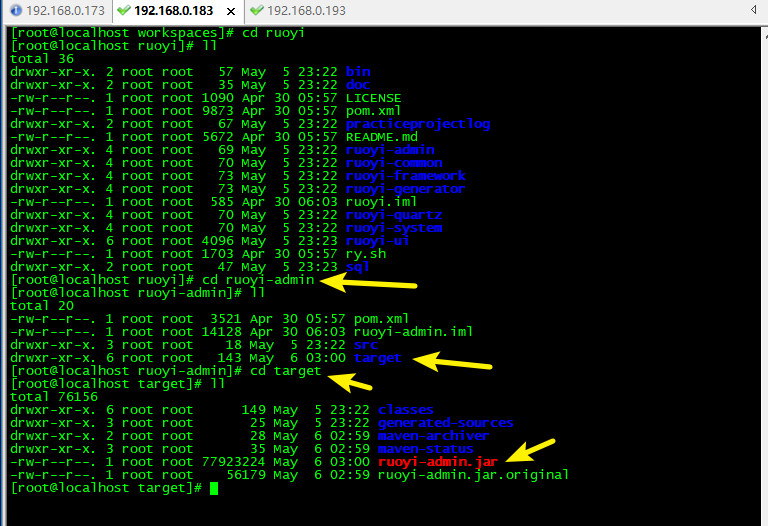The image size is (768, 526).
Task: Click the green terminal cursor at prompt
Action: 214,488
